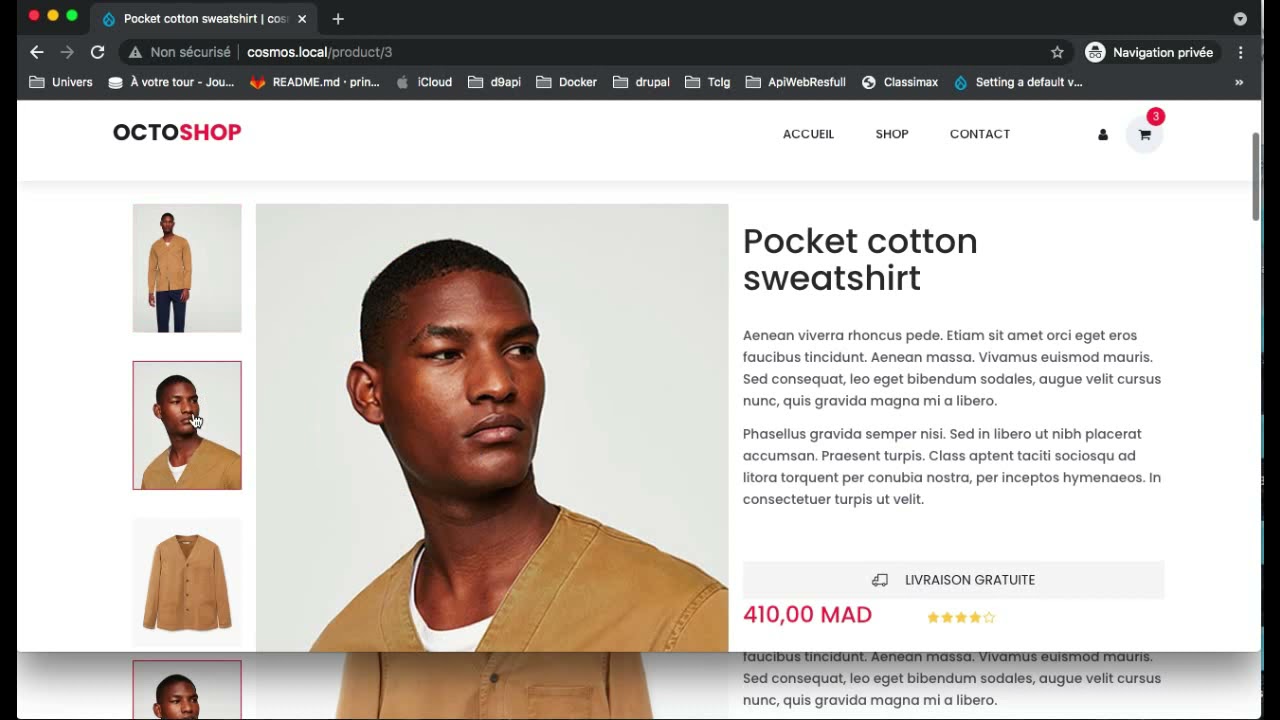
Task: Click the address bar URL cosmos.local/product/3
Action: 319,52
